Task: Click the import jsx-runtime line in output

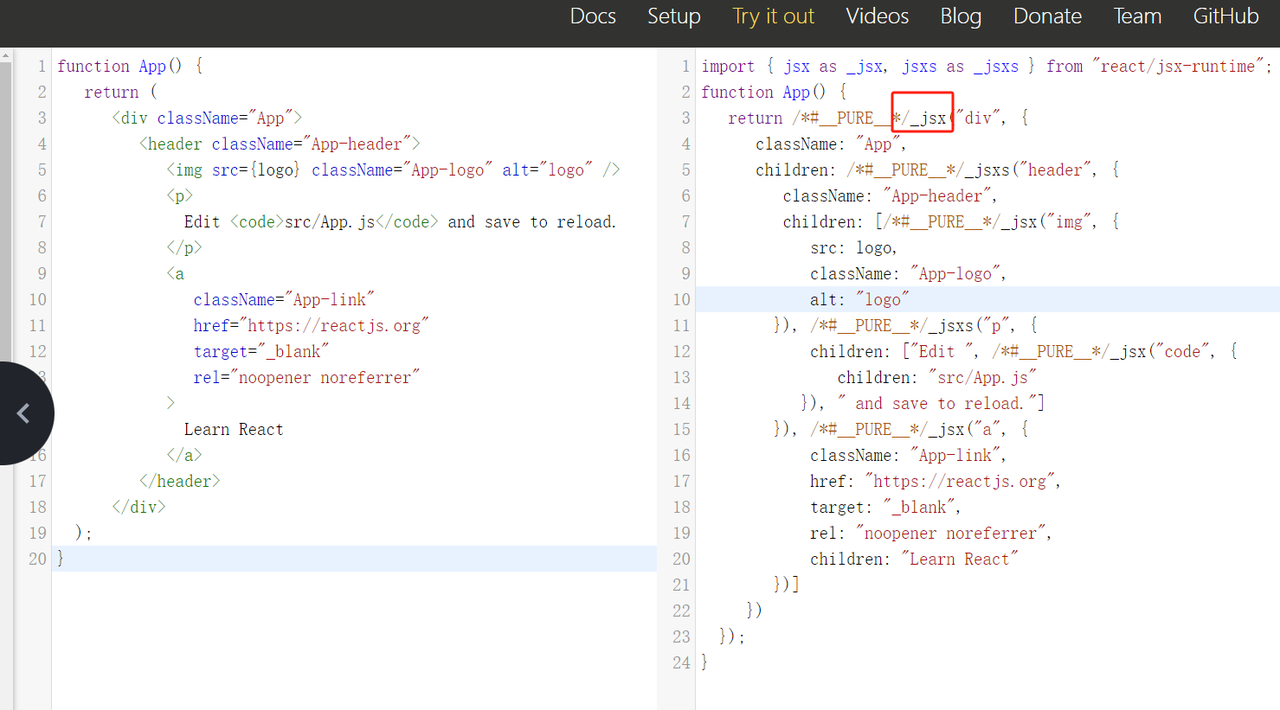Action: [x=986, y=66]
